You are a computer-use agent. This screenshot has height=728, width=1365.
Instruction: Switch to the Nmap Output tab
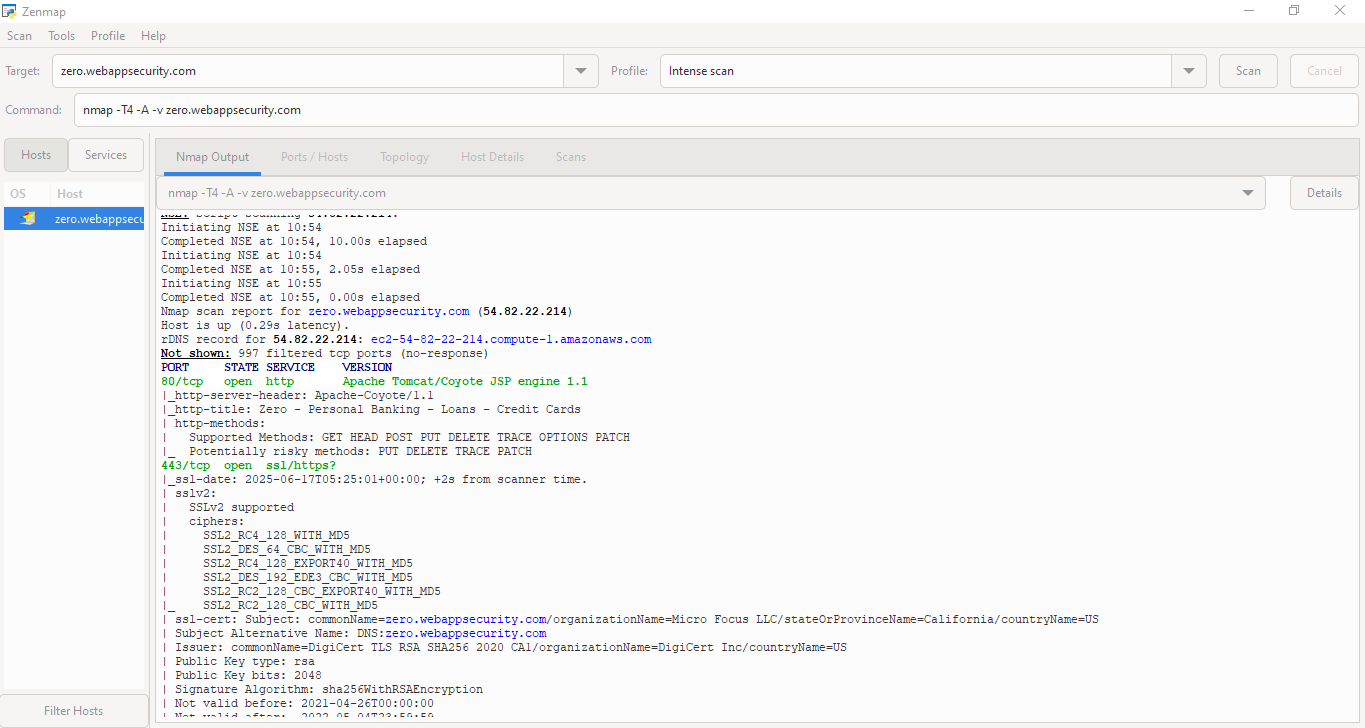coord(212,157)
